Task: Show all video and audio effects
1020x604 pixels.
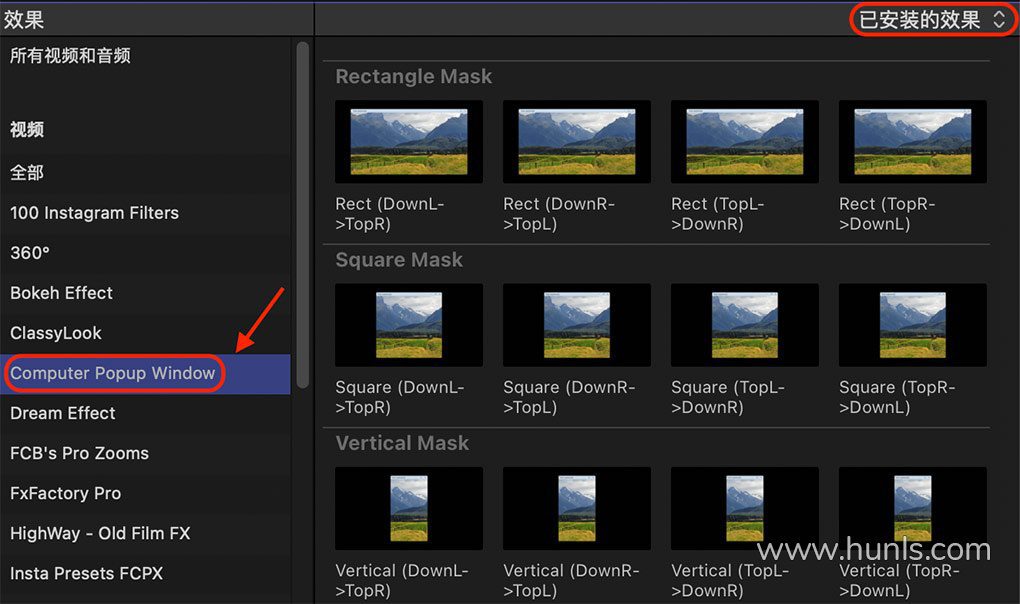Action: click(70, 56)
